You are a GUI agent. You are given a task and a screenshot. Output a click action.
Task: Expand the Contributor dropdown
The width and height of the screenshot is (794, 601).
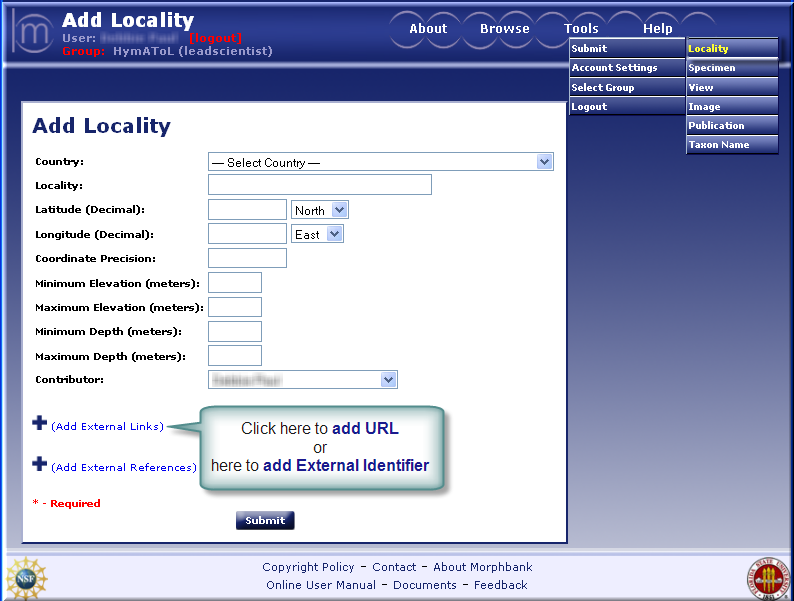(303, 380)
